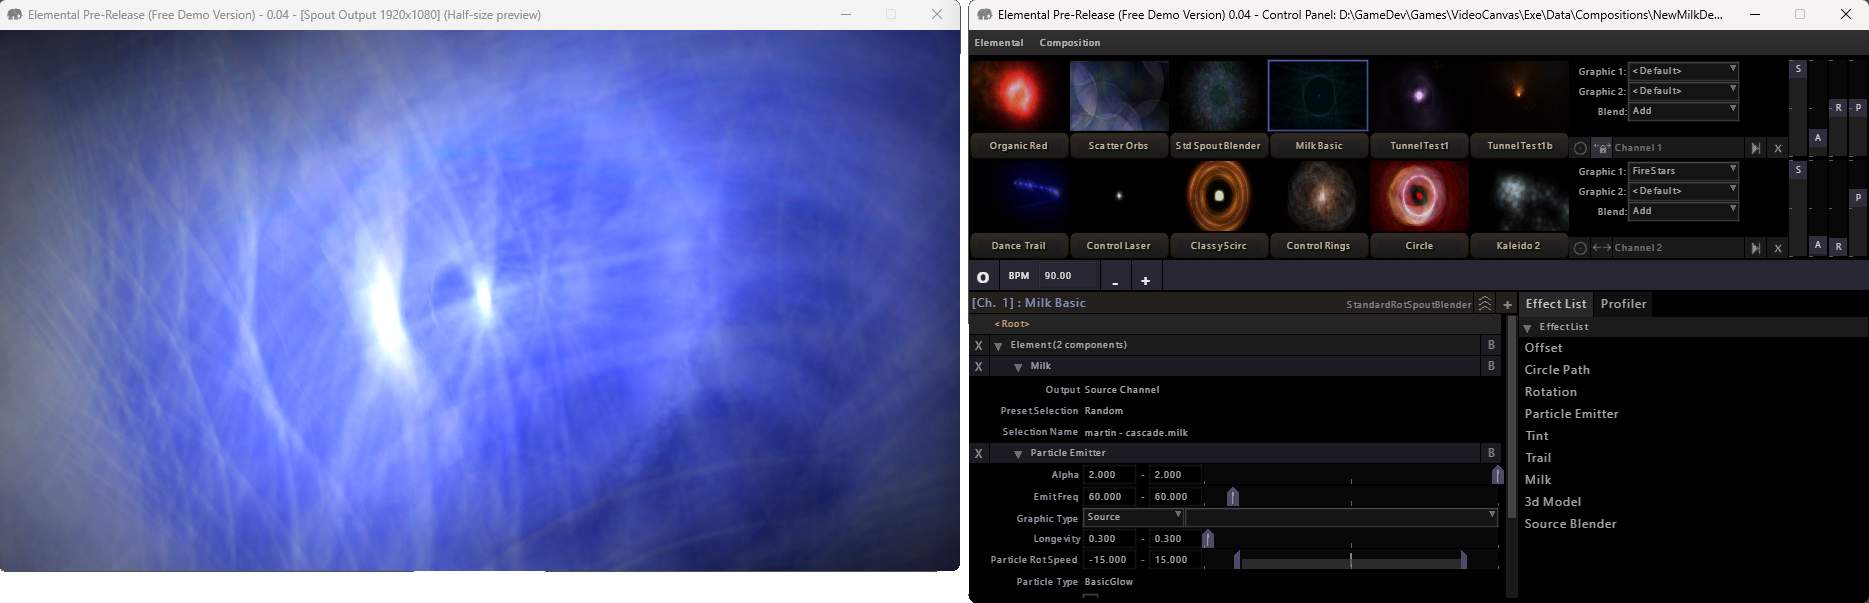Add the Source Blender effect from list
Screen dimensions: 1869x603
click(x=1570, y=524)
